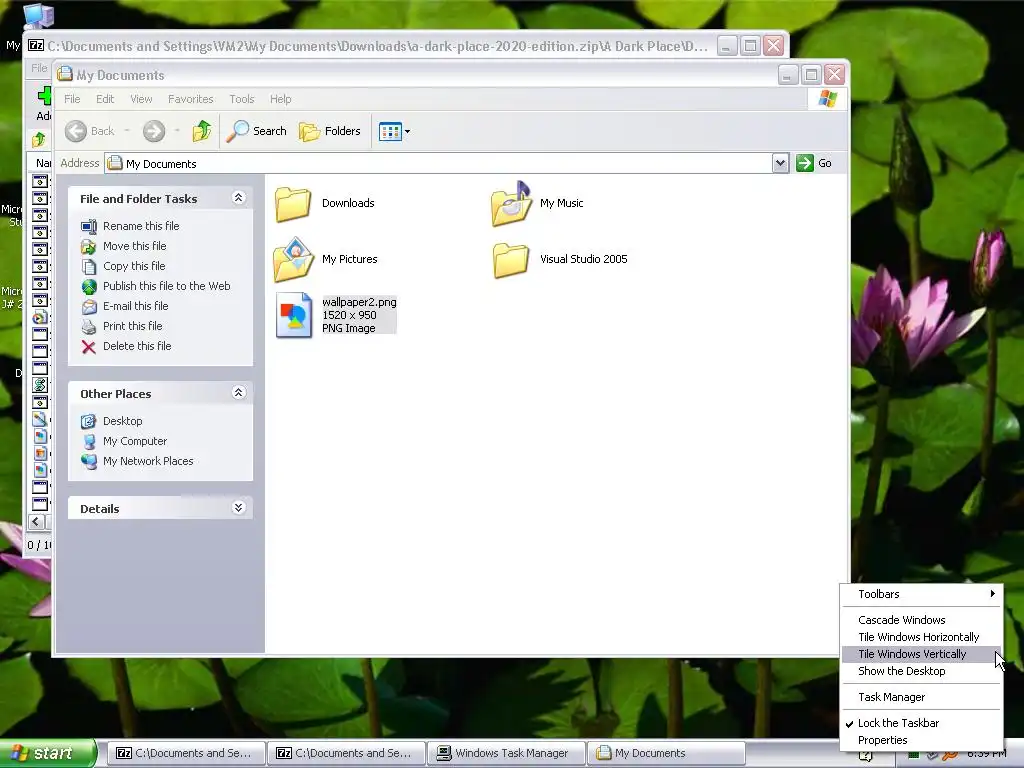
Task: Click the computer icon on the desktop
Action: 39,16
